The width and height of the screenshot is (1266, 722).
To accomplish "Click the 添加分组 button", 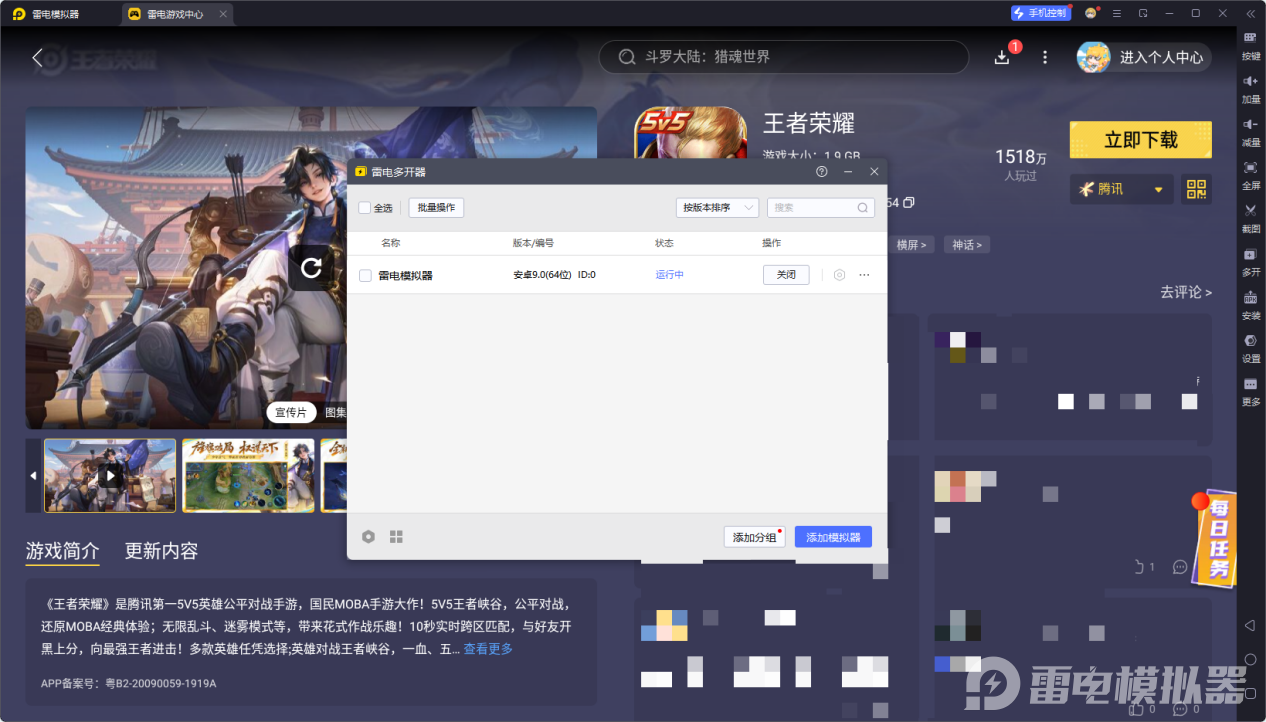I will tap(755, 537).
